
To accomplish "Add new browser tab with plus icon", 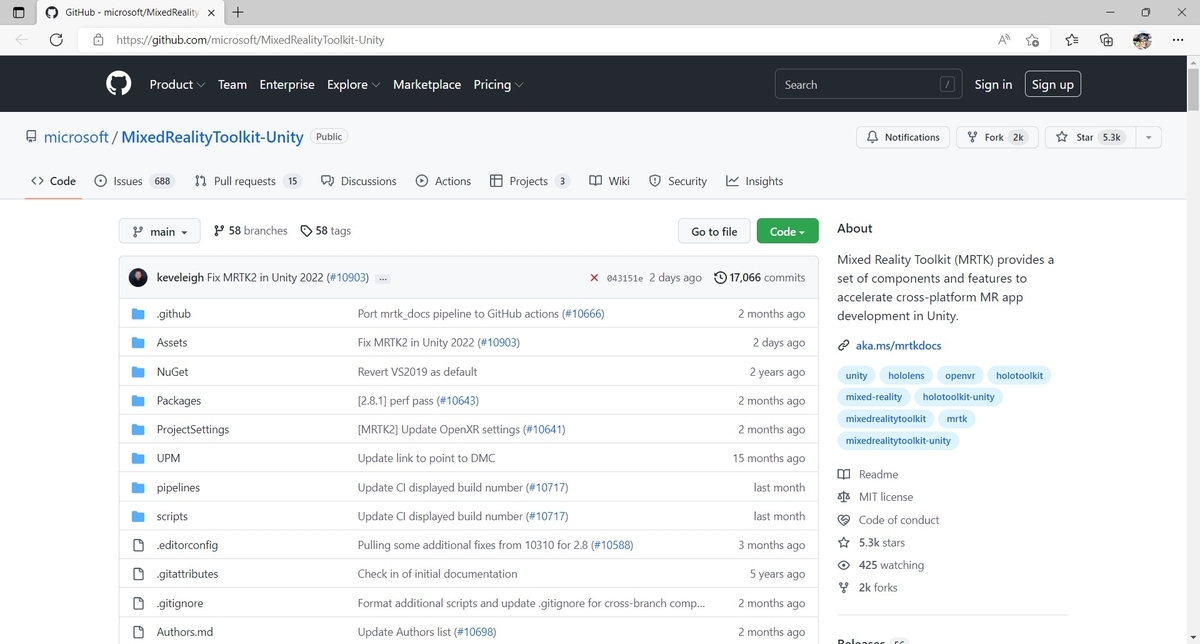I will pos(237,13).
